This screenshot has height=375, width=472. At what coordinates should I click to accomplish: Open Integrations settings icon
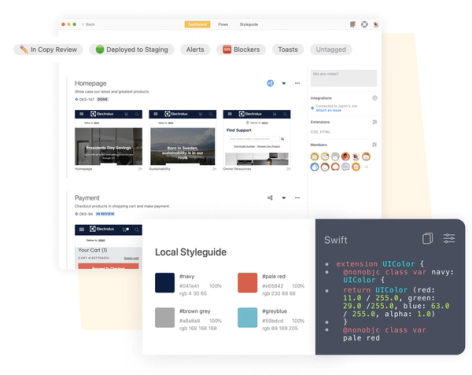(x=375, y=98)
